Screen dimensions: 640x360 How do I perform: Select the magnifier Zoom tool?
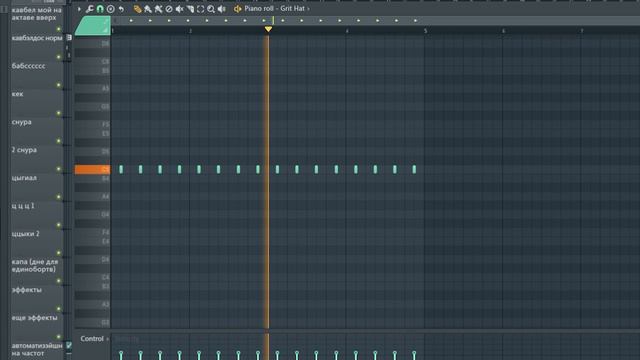pyautogui.click(x=211, y=9)
